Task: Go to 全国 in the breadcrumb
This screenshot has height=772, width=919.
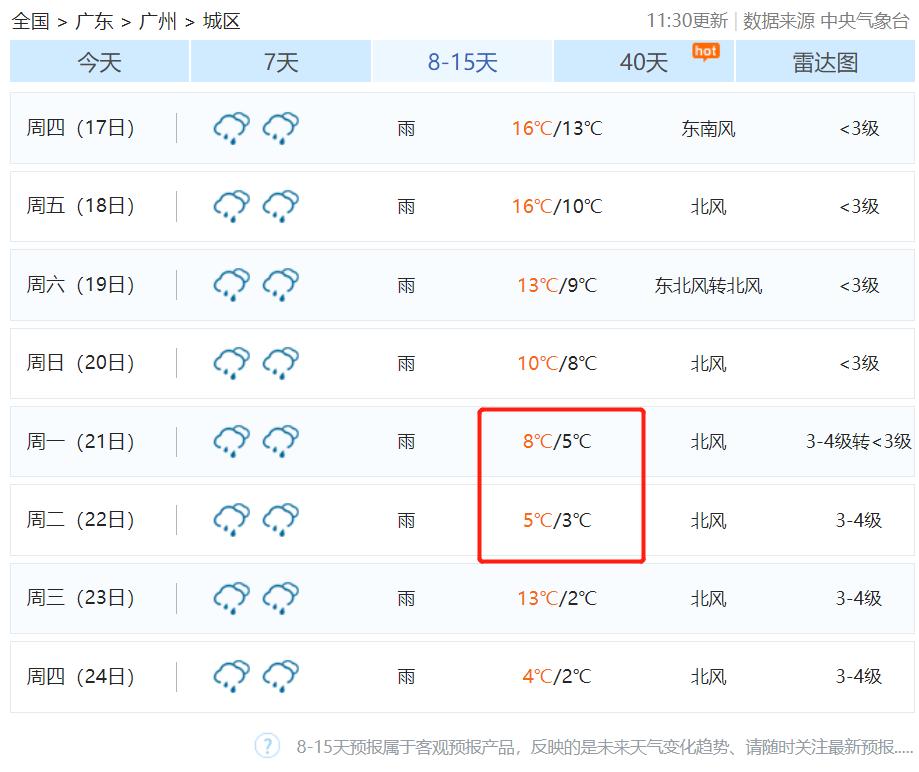Action: tap(30, 21)
